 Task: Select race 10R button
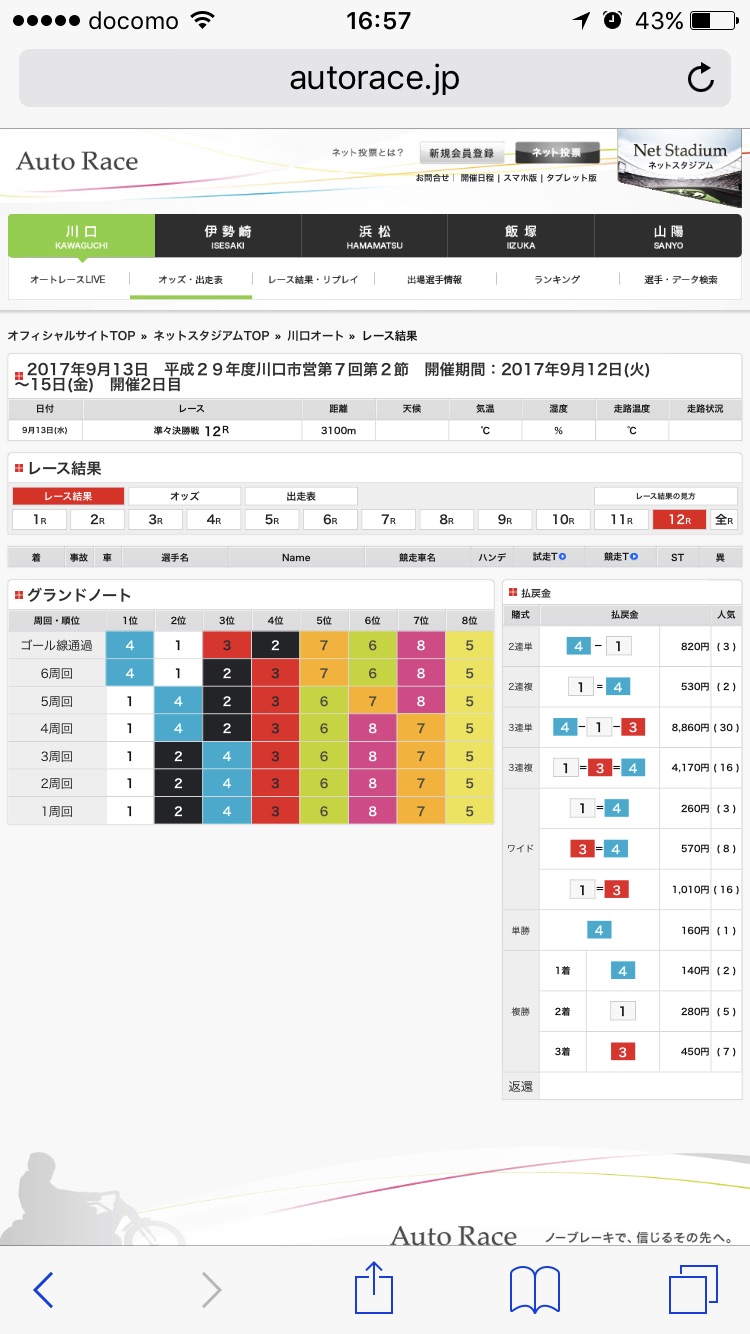click(563, 520)
